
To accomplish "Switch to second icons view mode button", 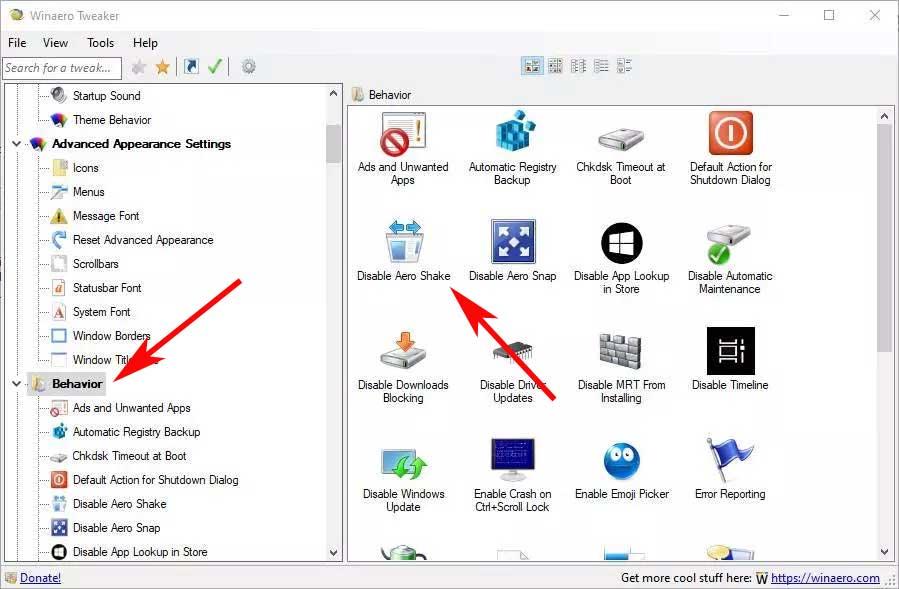I will 555,66.
